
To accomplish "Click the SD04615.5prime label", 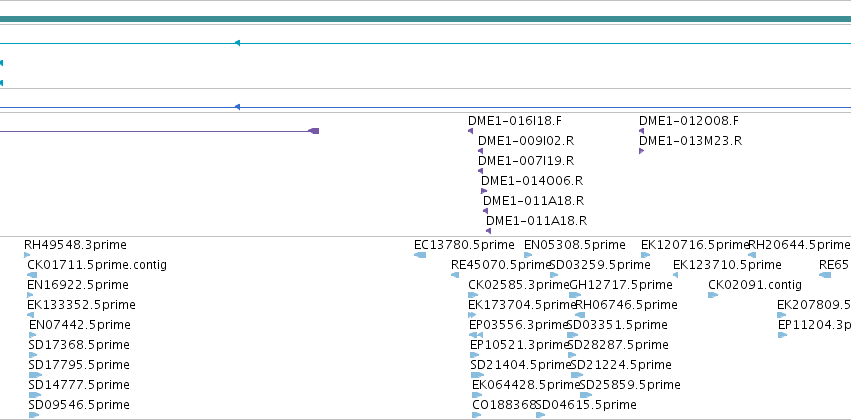I will (x=586, y=405).
